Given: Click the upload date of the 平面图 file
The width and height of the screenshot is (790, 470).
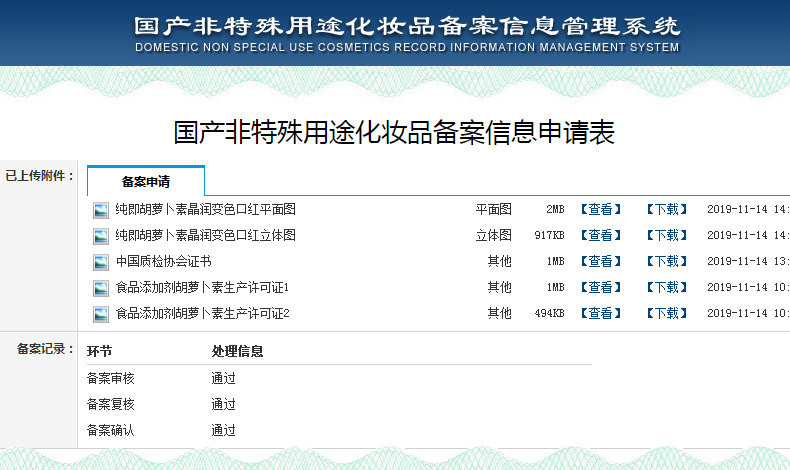Looking at the screenshot, I should 748,209.
